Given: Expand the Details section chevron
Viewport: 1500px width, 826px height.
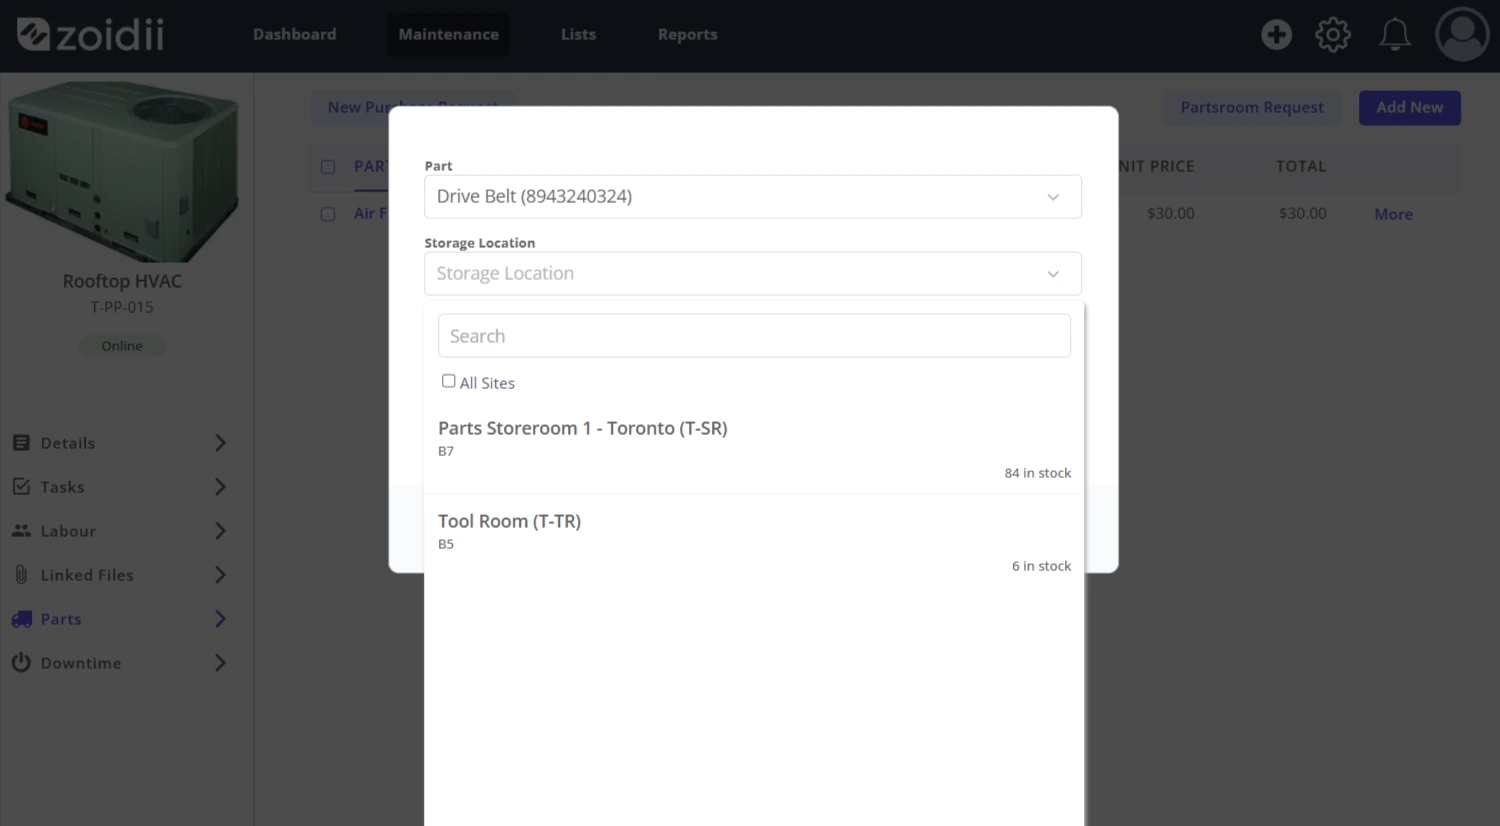Looking at the screenshot, I should [221, 443].
